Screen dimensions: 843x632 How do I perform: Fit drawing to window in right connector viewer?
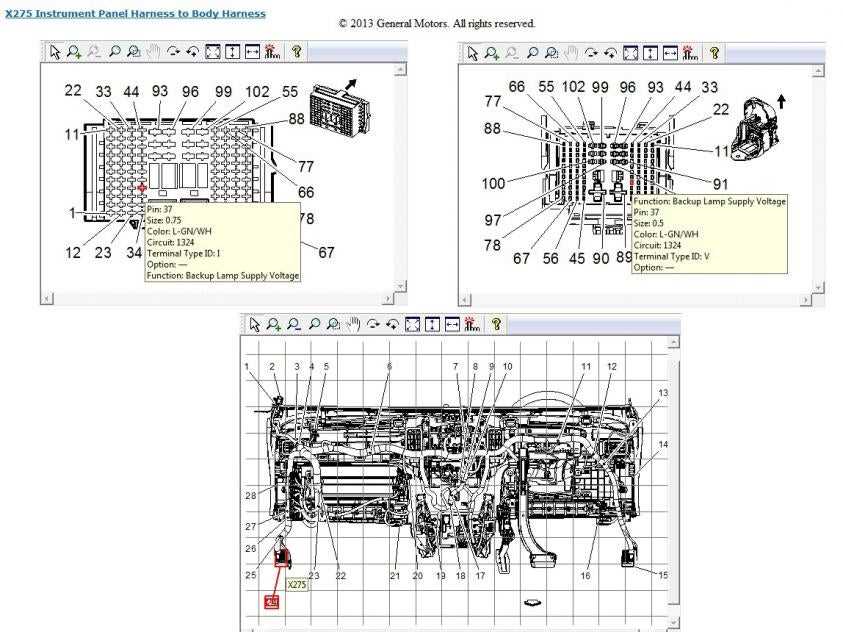point(631,53)
